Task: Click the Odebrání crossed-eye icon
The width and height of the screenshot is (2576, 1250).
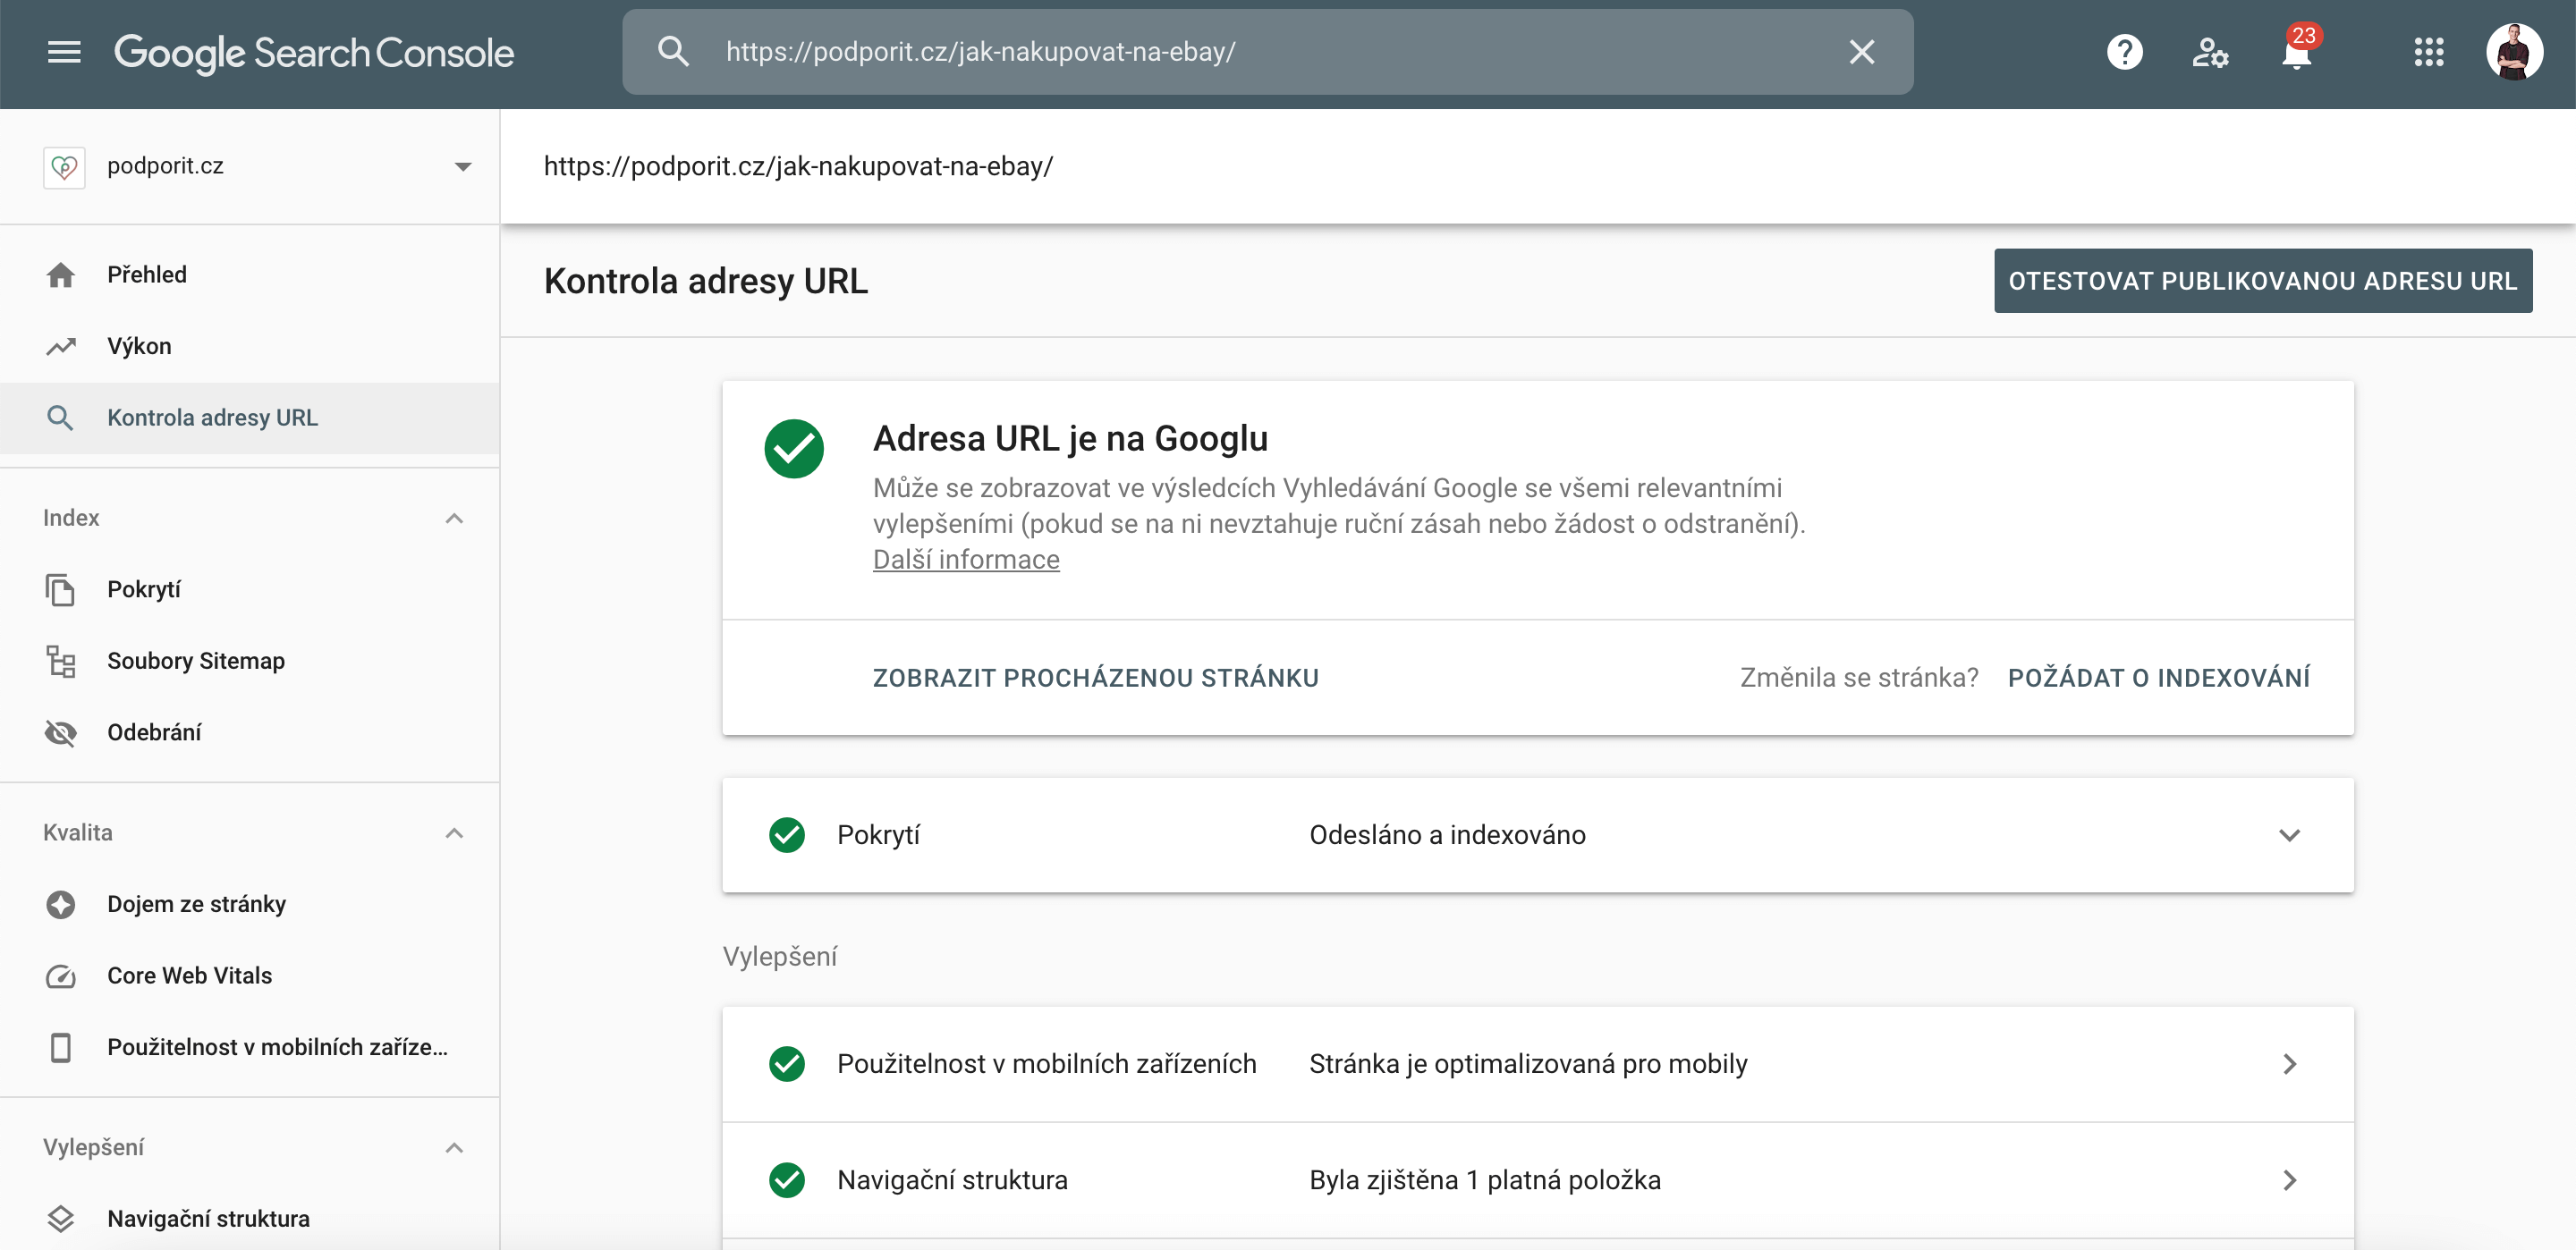Action: coord(61,733)
